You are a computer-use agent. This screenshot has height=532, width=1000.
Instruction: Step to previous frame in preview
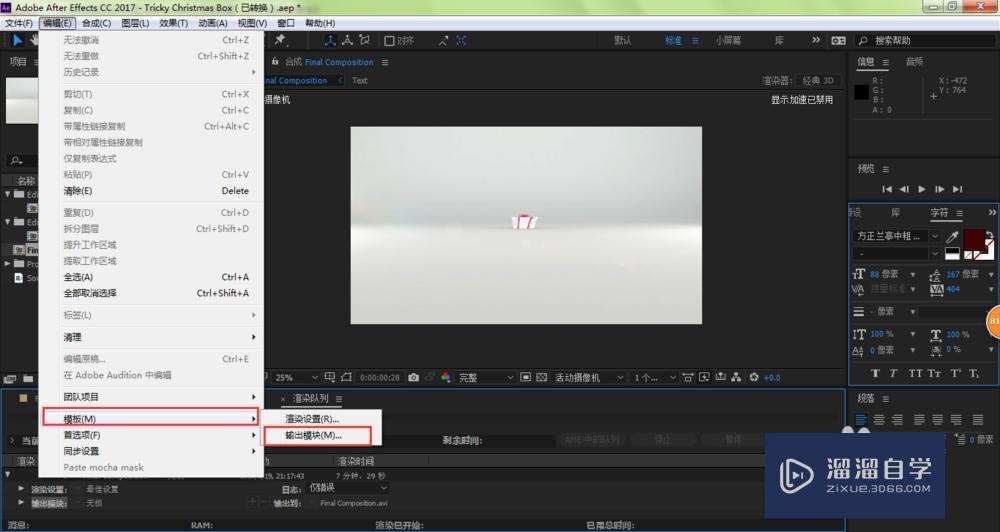pyautogui.click(x=904, y=189)
